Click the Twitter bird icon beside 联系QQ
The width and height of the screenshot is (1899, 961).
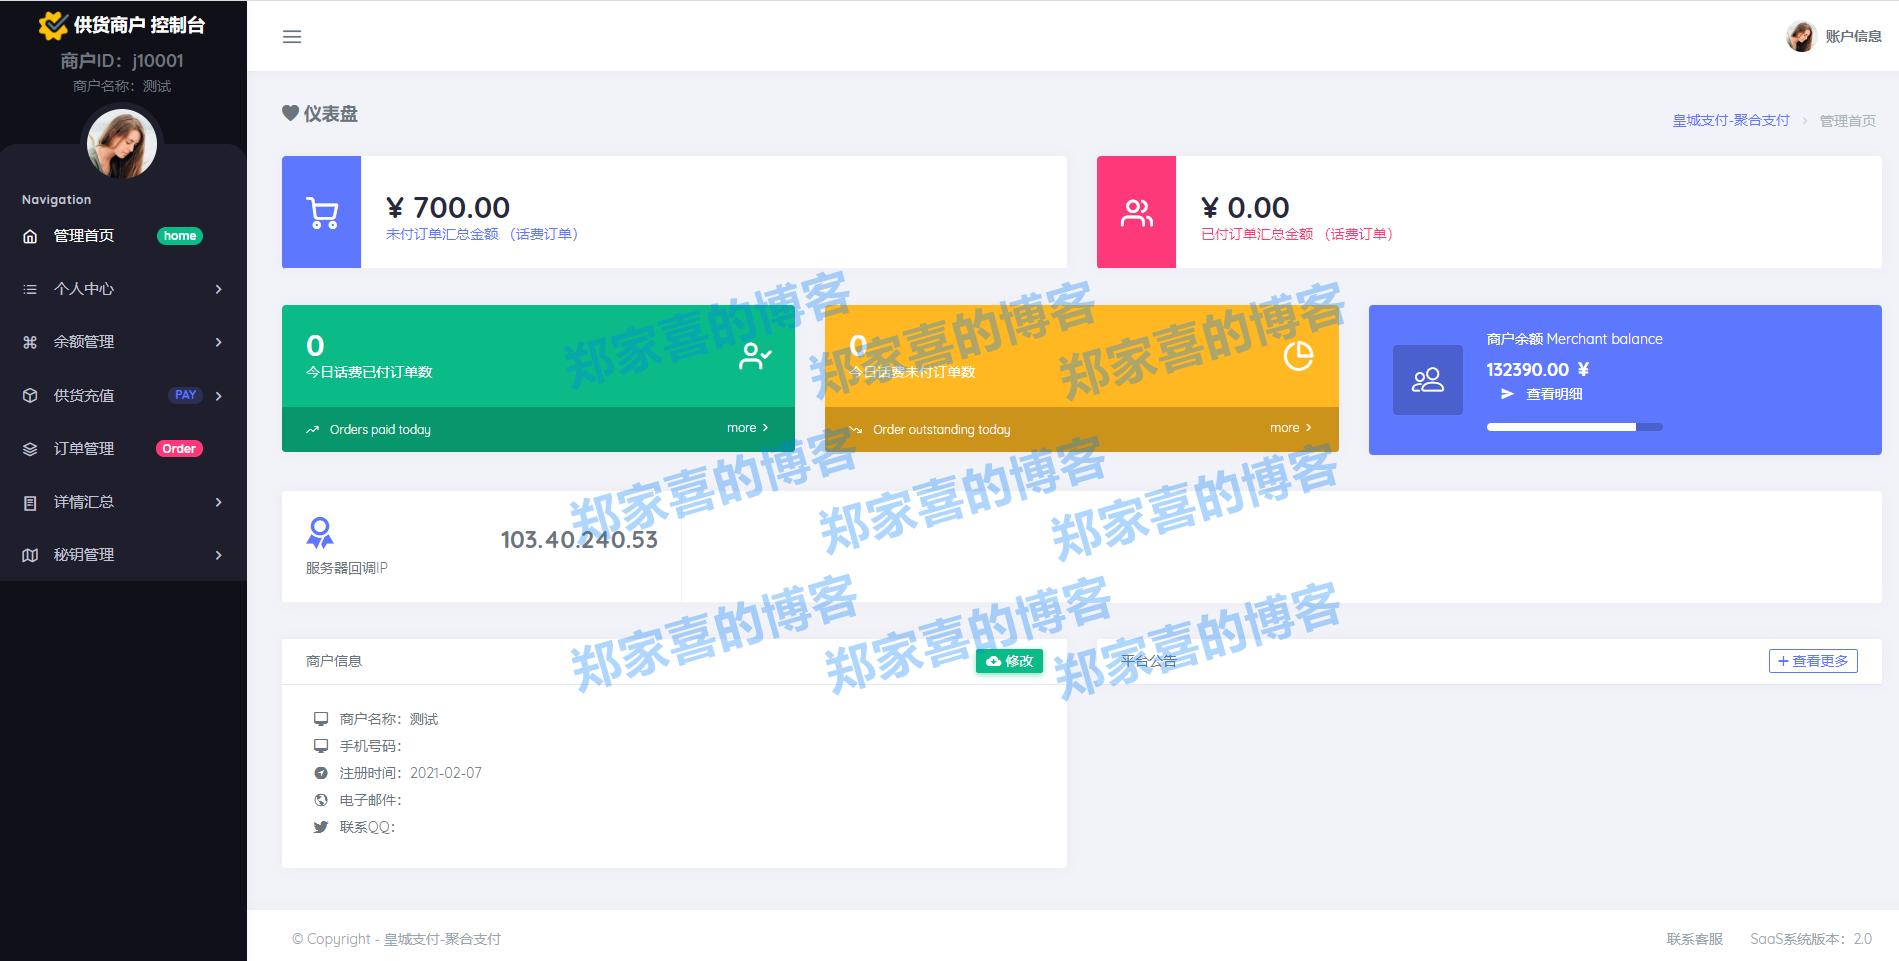point(321,827)
